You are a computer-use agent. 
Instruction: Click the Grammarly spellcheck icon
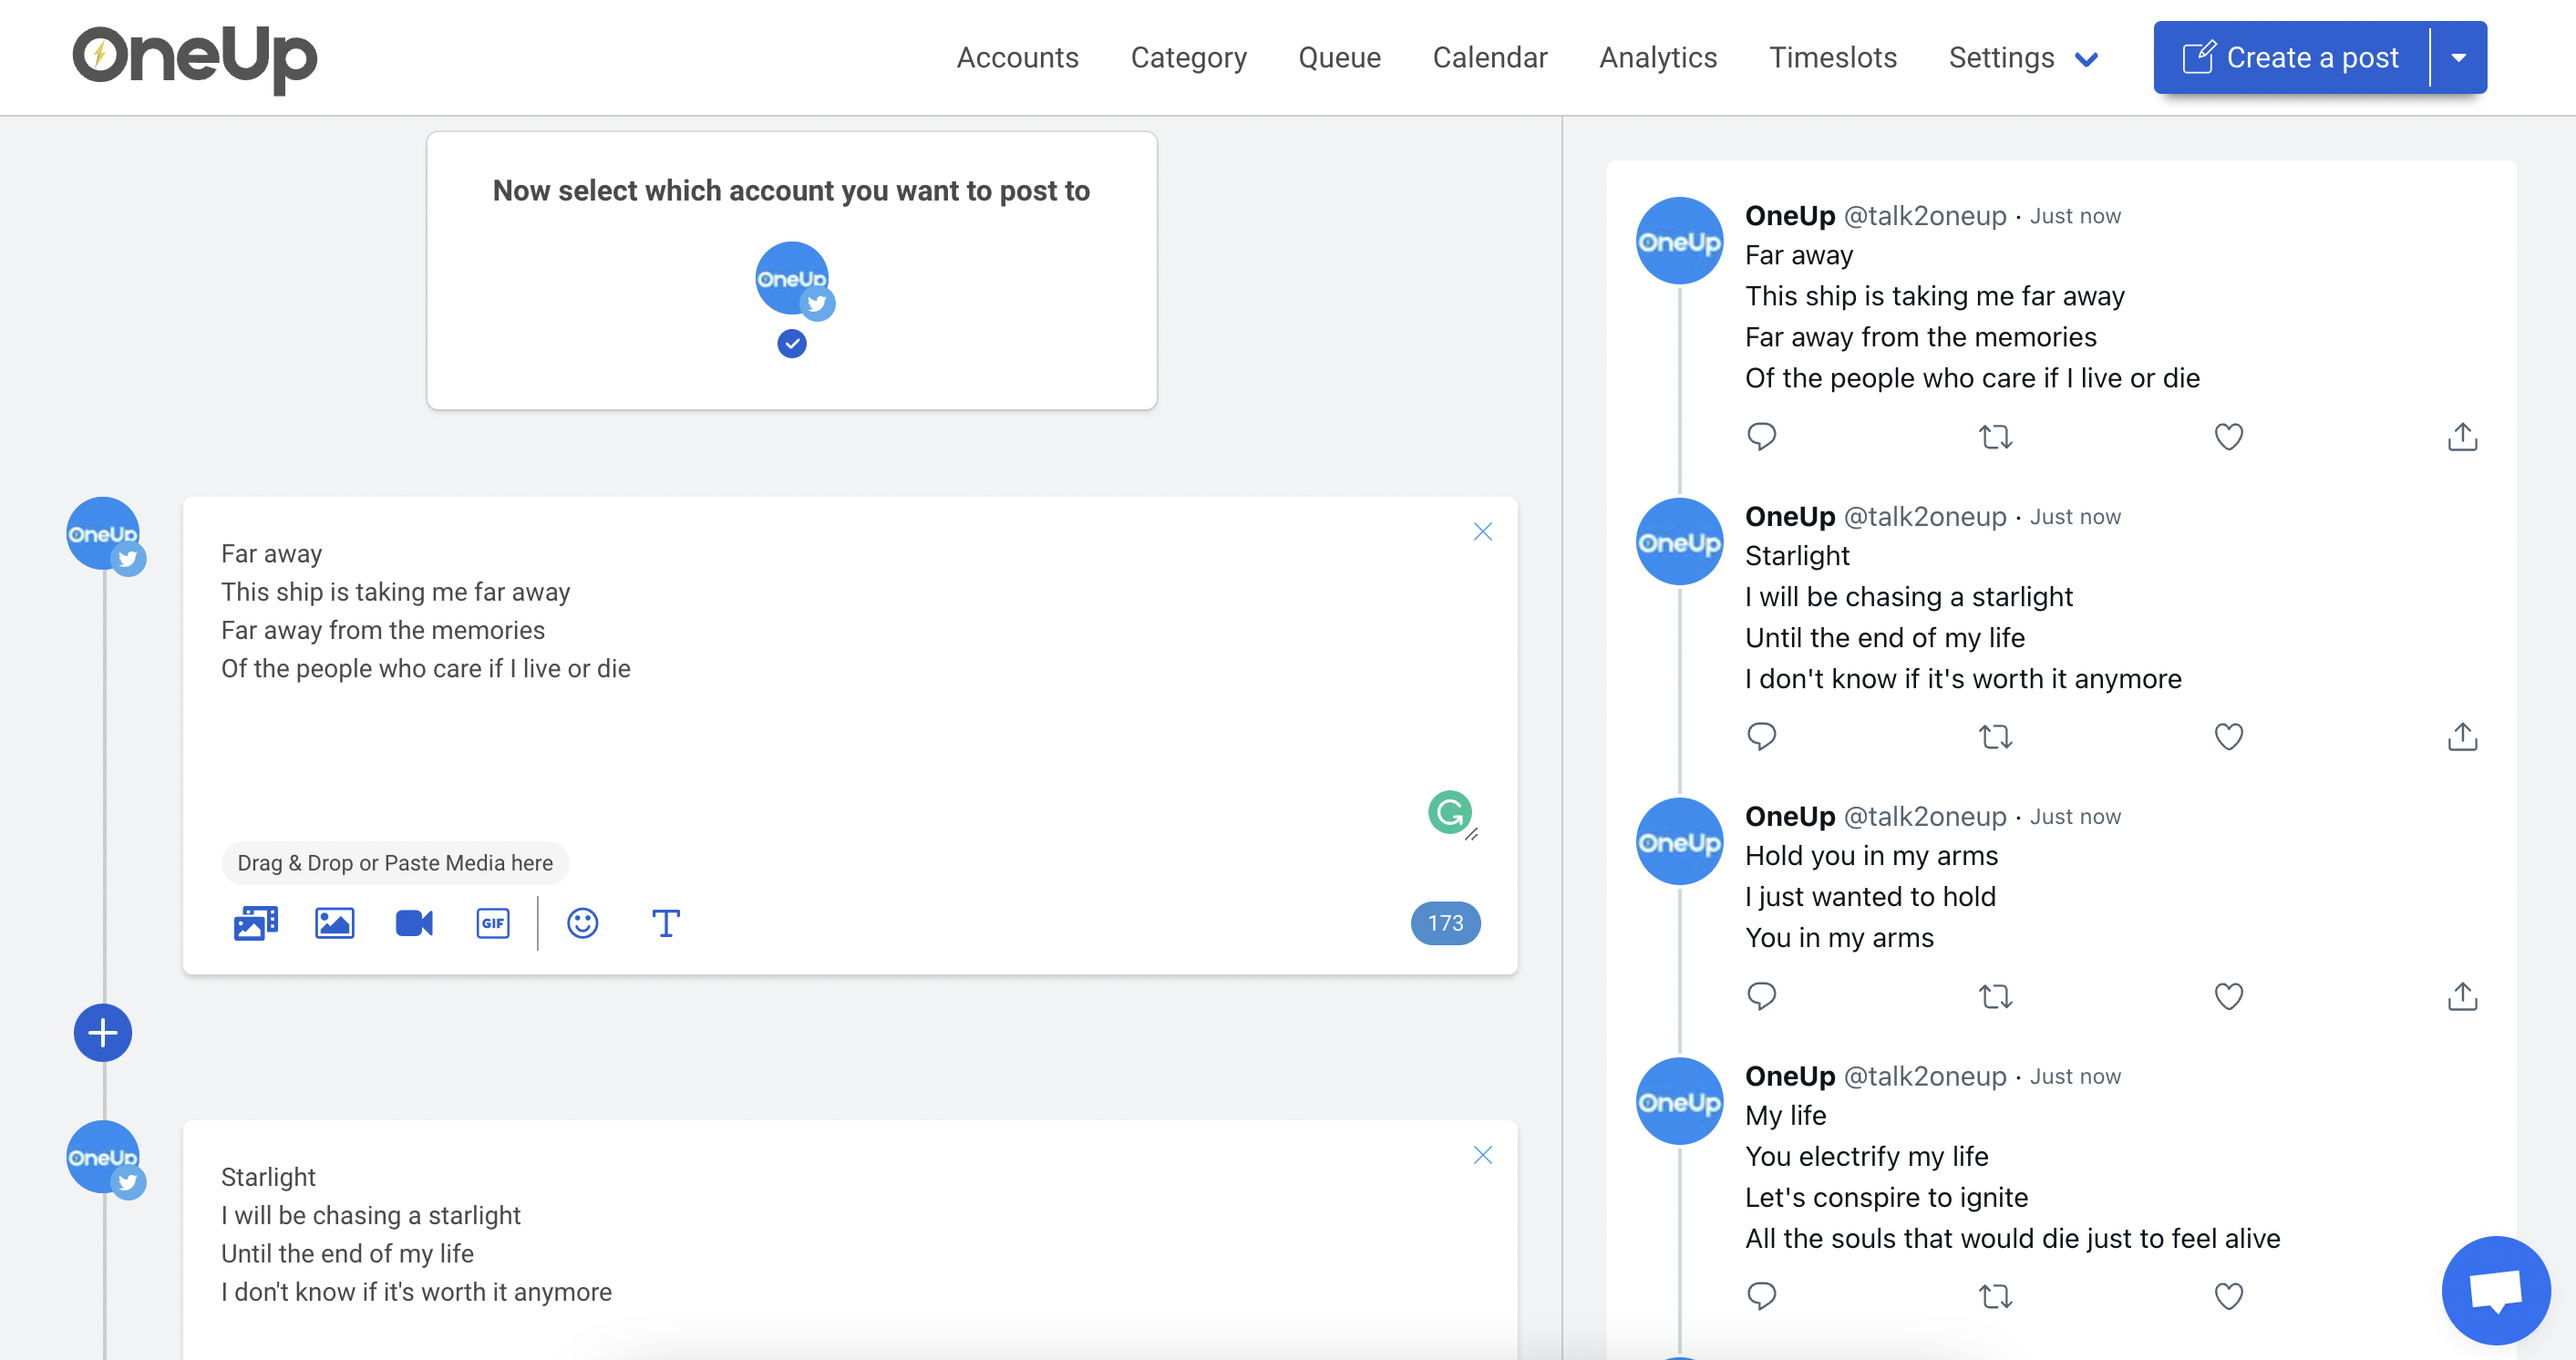coord(1451,811)
